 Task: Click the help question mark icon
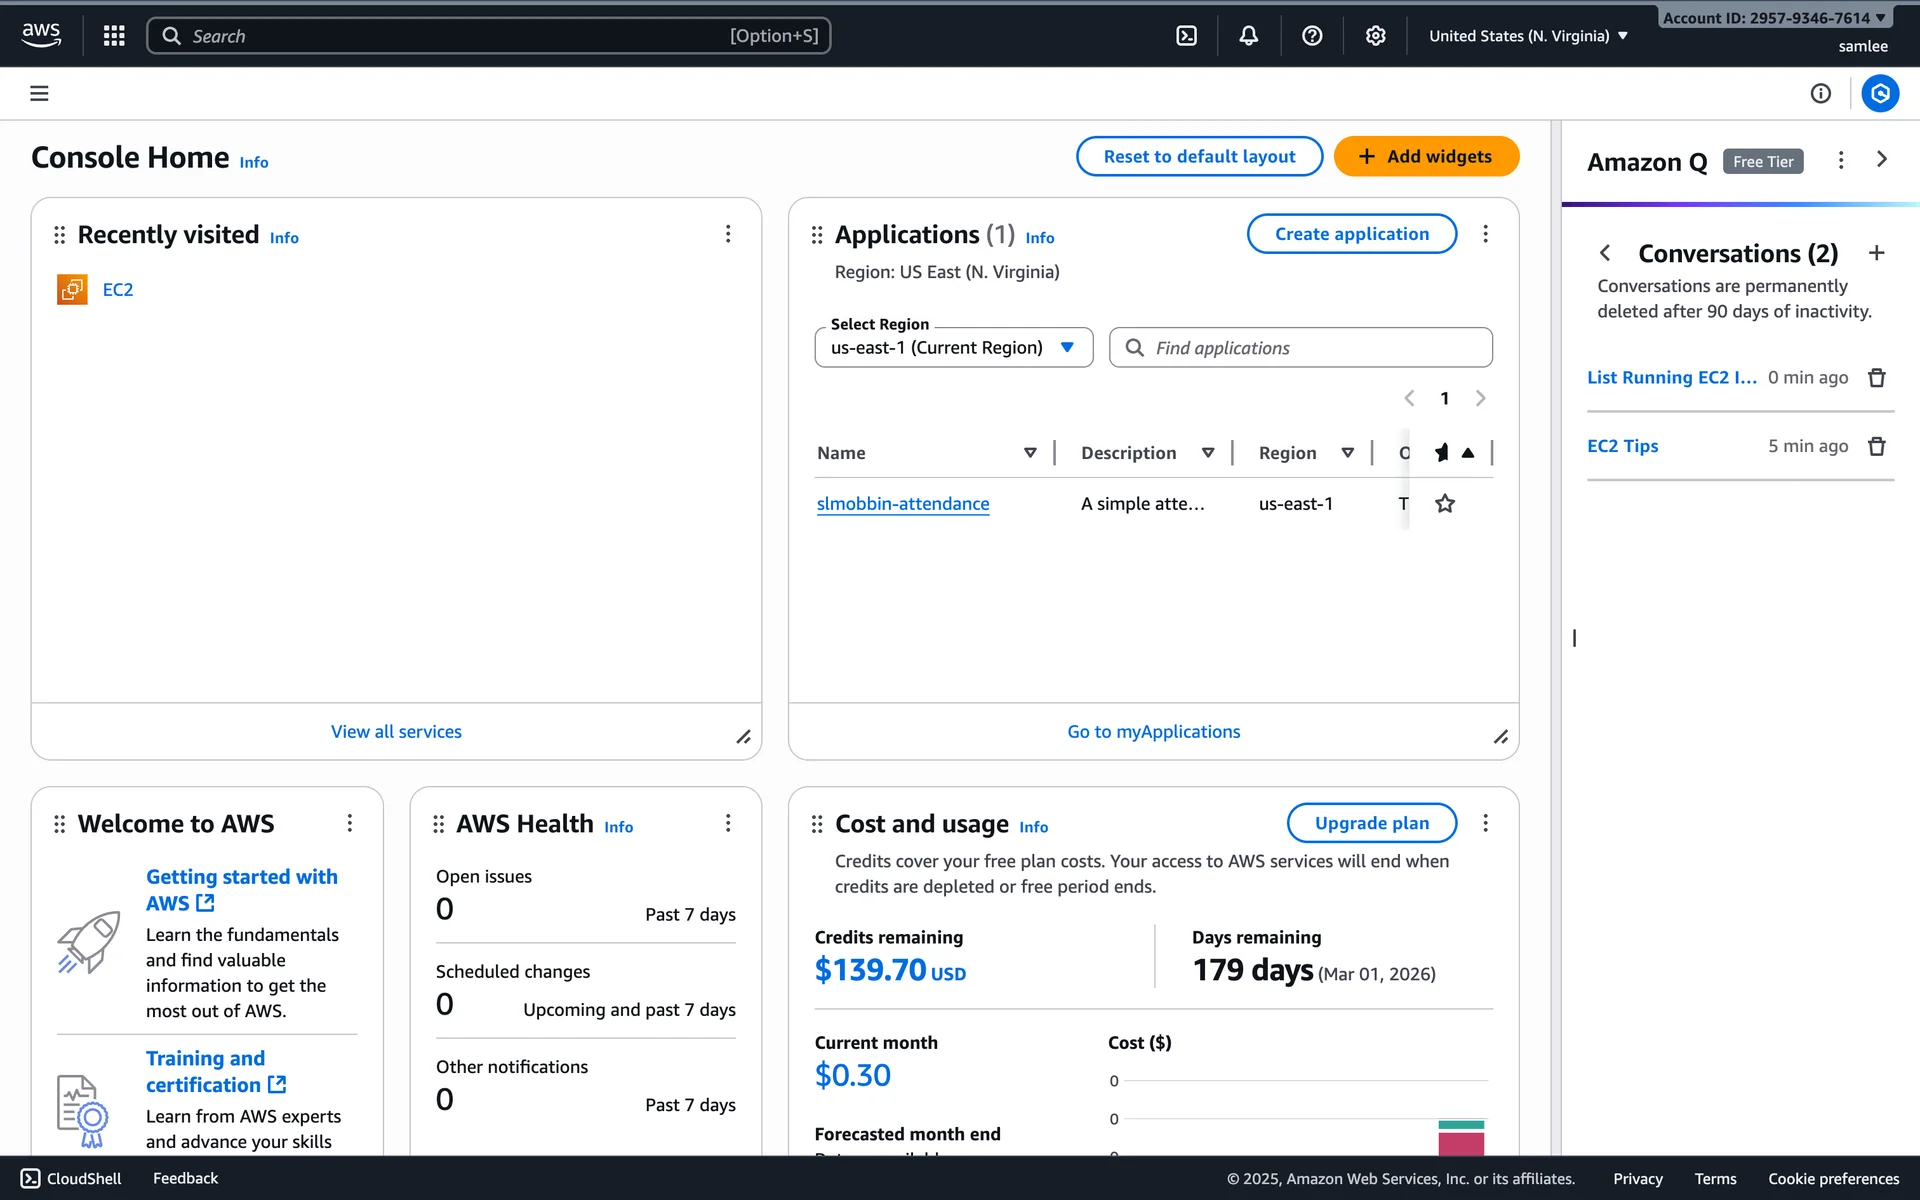1312,36
